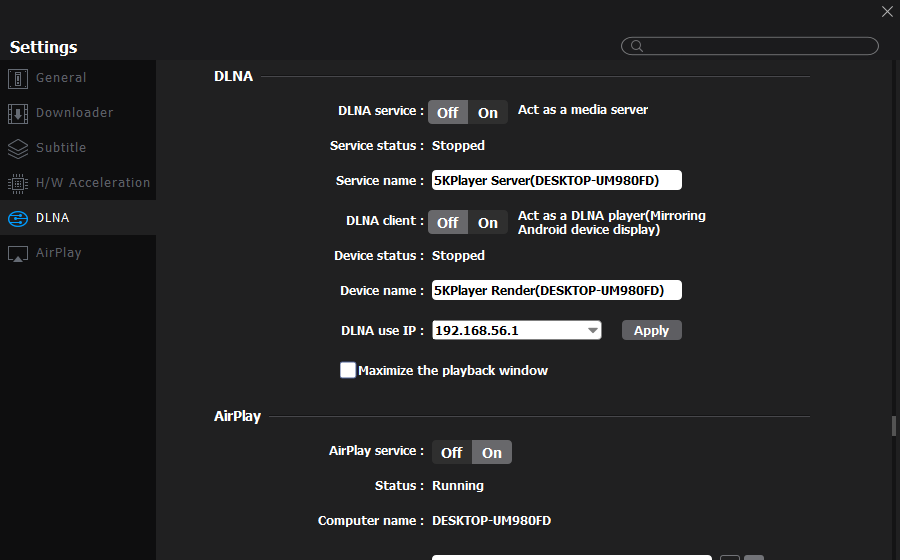900x560 pixels.
Task: Set the DLNA service toggle to Off
Action: tap(448, 113)
